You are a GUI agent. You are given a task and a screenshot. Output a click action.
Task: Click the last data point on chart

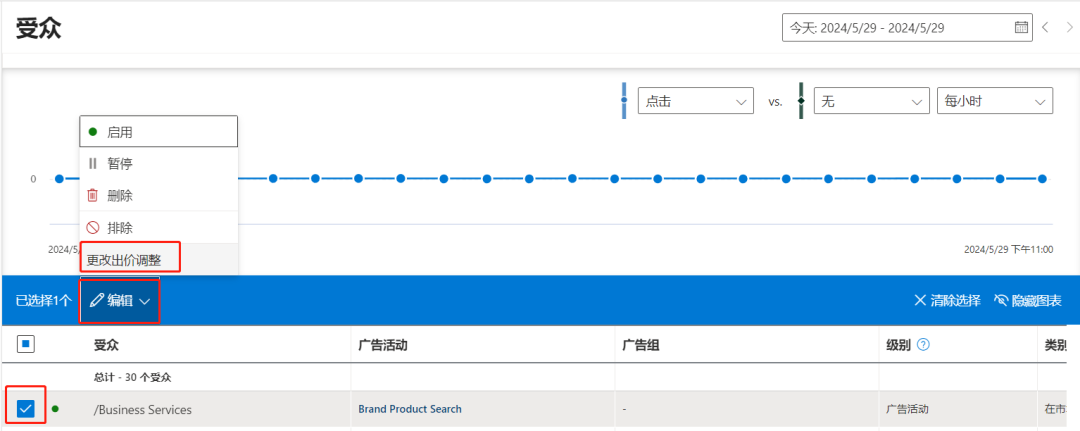1042,179
